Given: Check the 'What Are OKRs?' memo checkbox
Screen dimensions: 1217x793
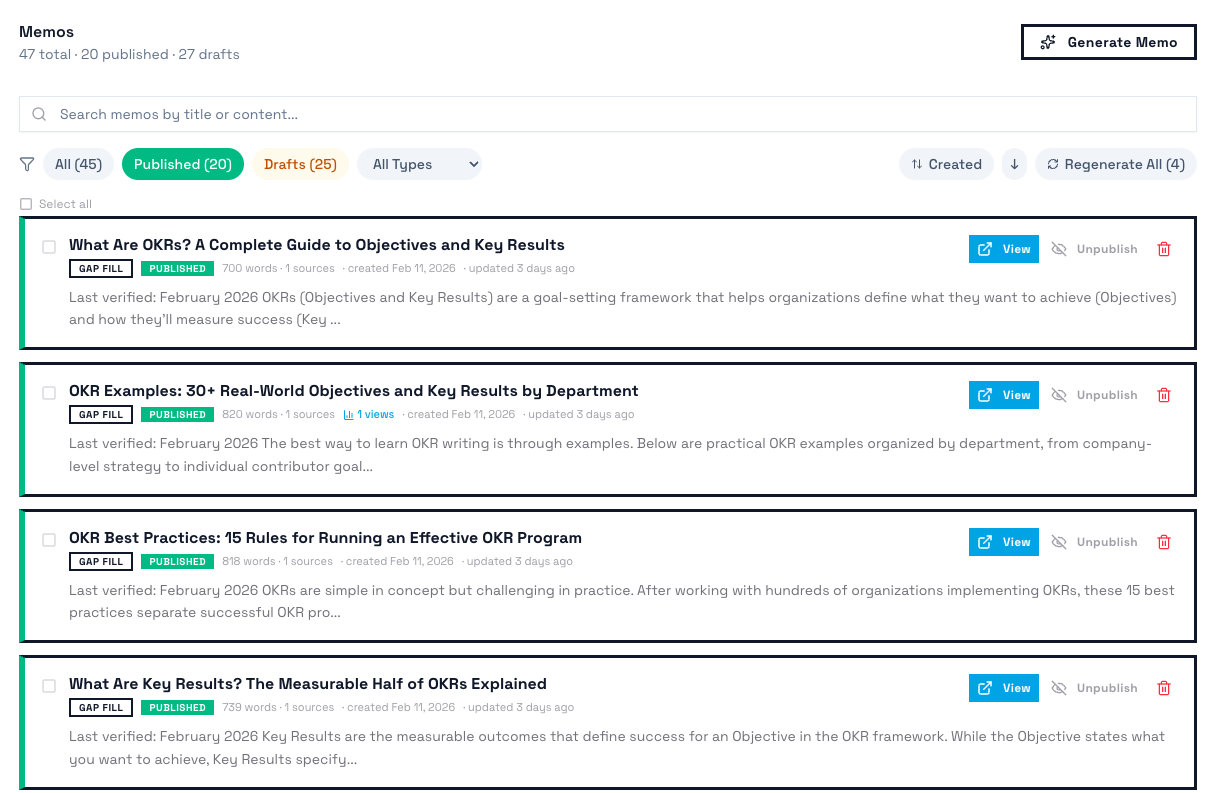Looking at the screenshot, I should [48, 246].
